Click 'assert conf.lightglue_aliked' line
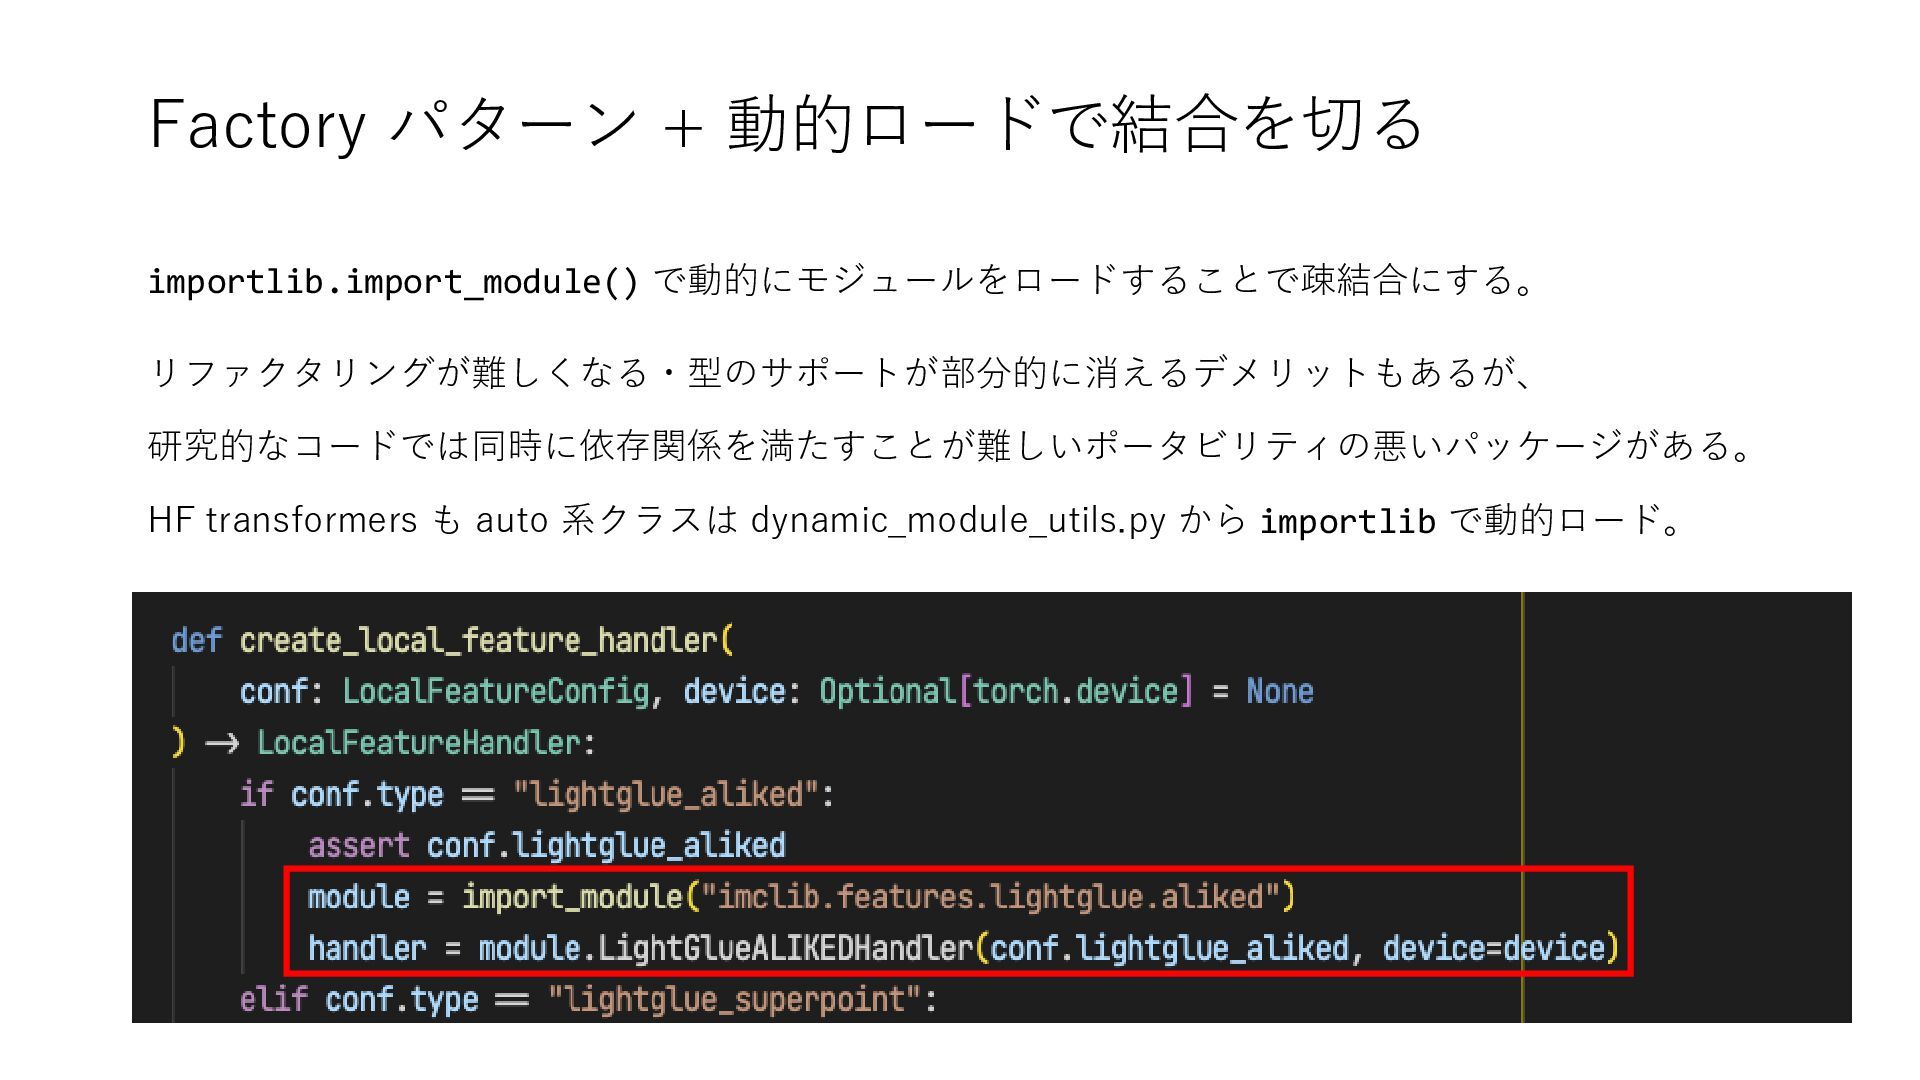1920x1080 pixels. (x=547, y=846)
